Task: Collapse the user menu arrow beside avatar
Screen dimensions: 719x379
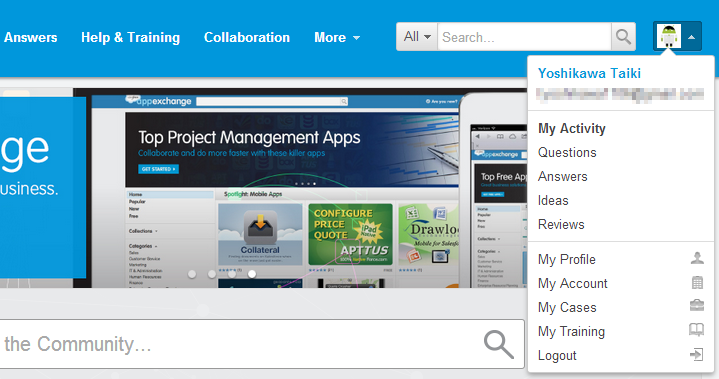Action: click(691, 37)
